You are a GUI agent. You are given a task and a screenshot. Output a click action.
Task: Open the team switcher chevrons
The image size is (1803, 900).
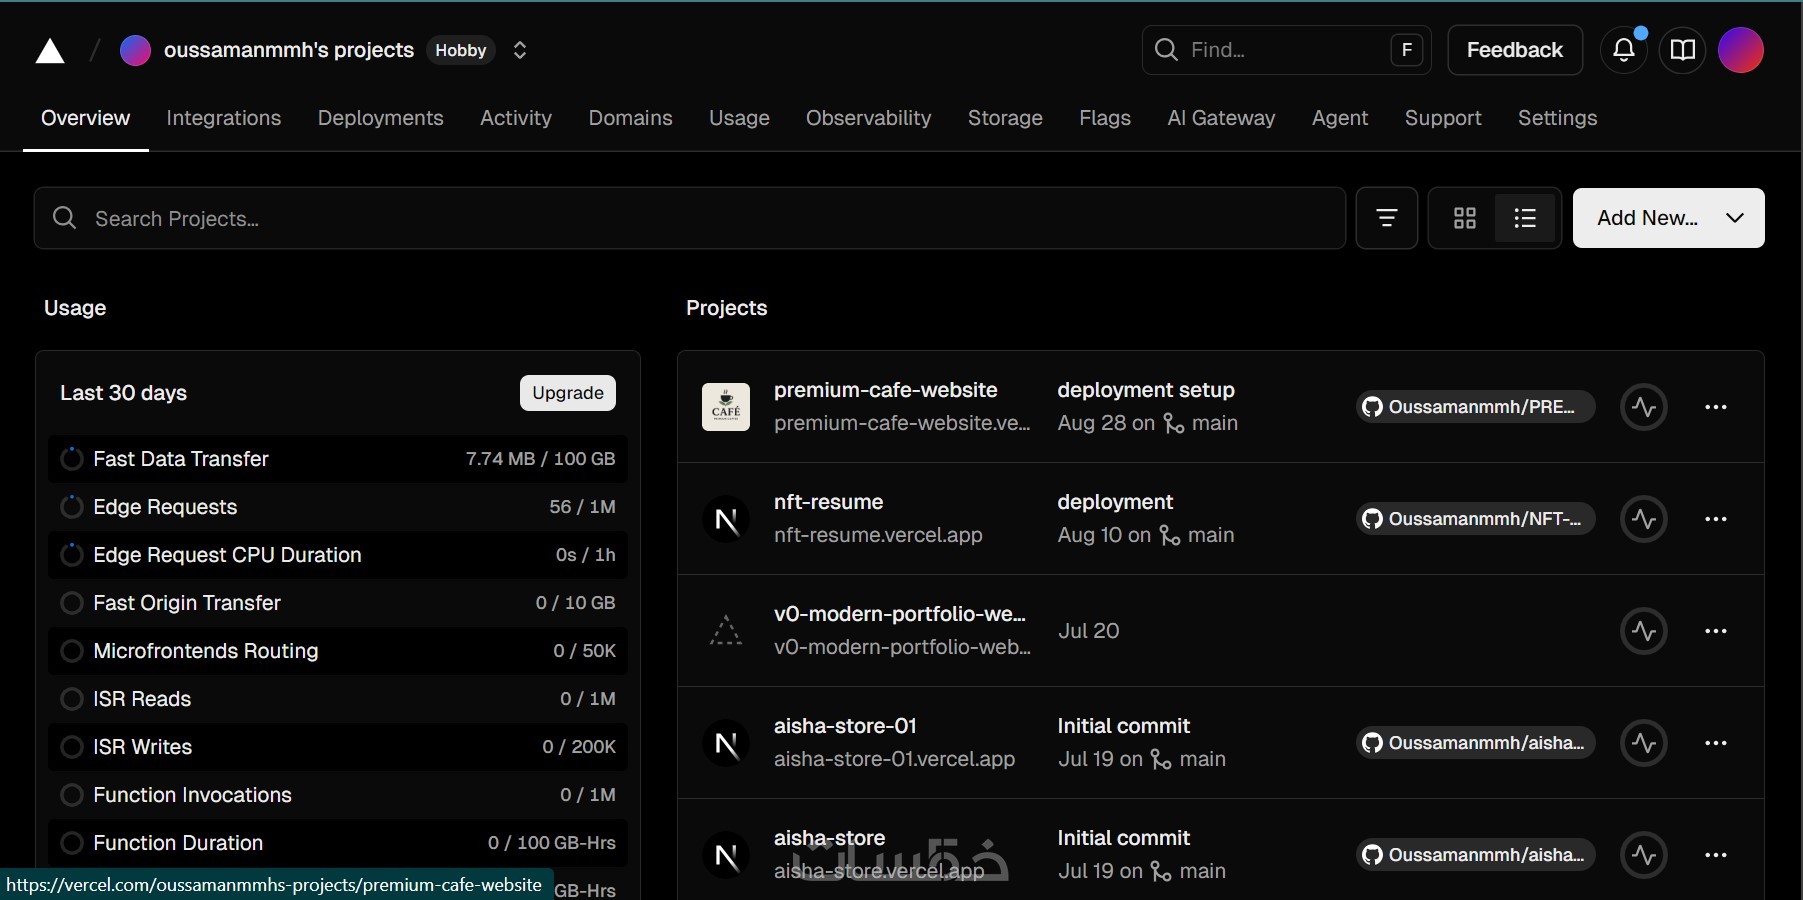click(x=520, y=50)
